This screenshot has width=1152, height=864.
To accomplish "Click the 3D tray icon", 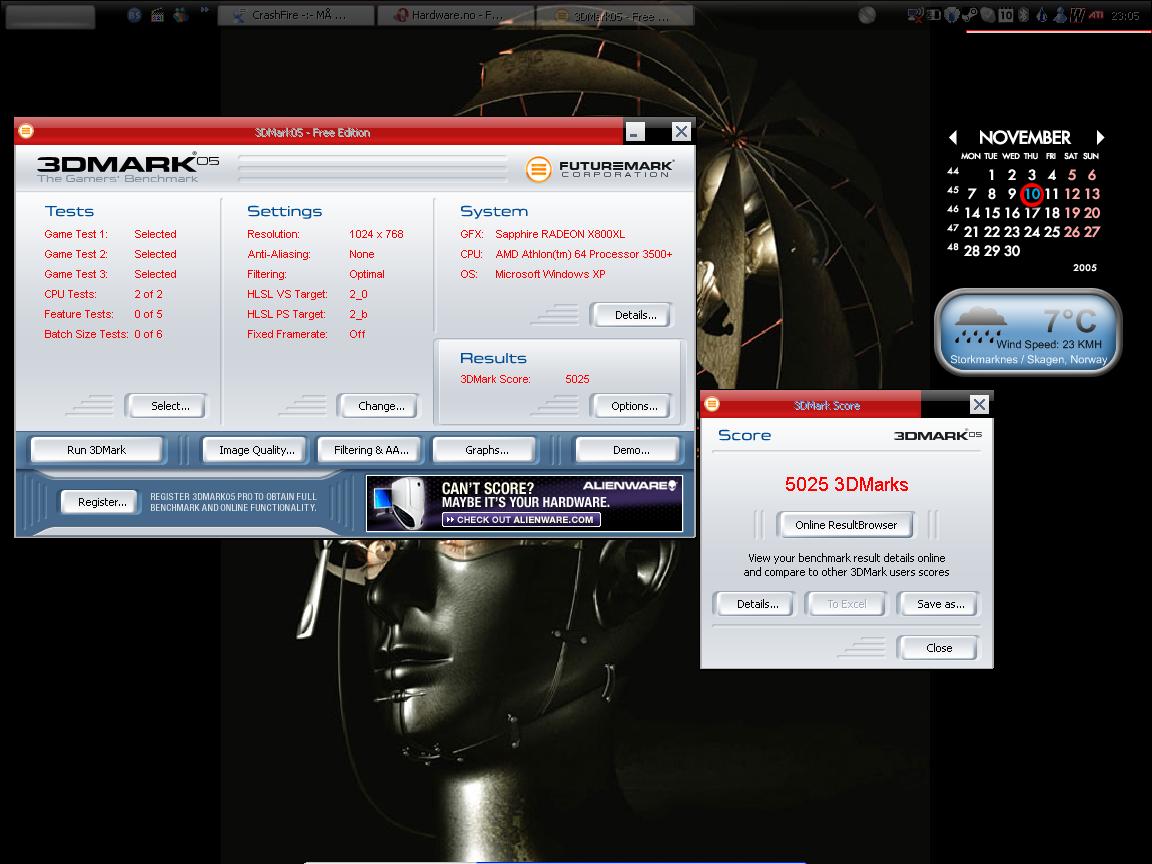I will 934,15.
